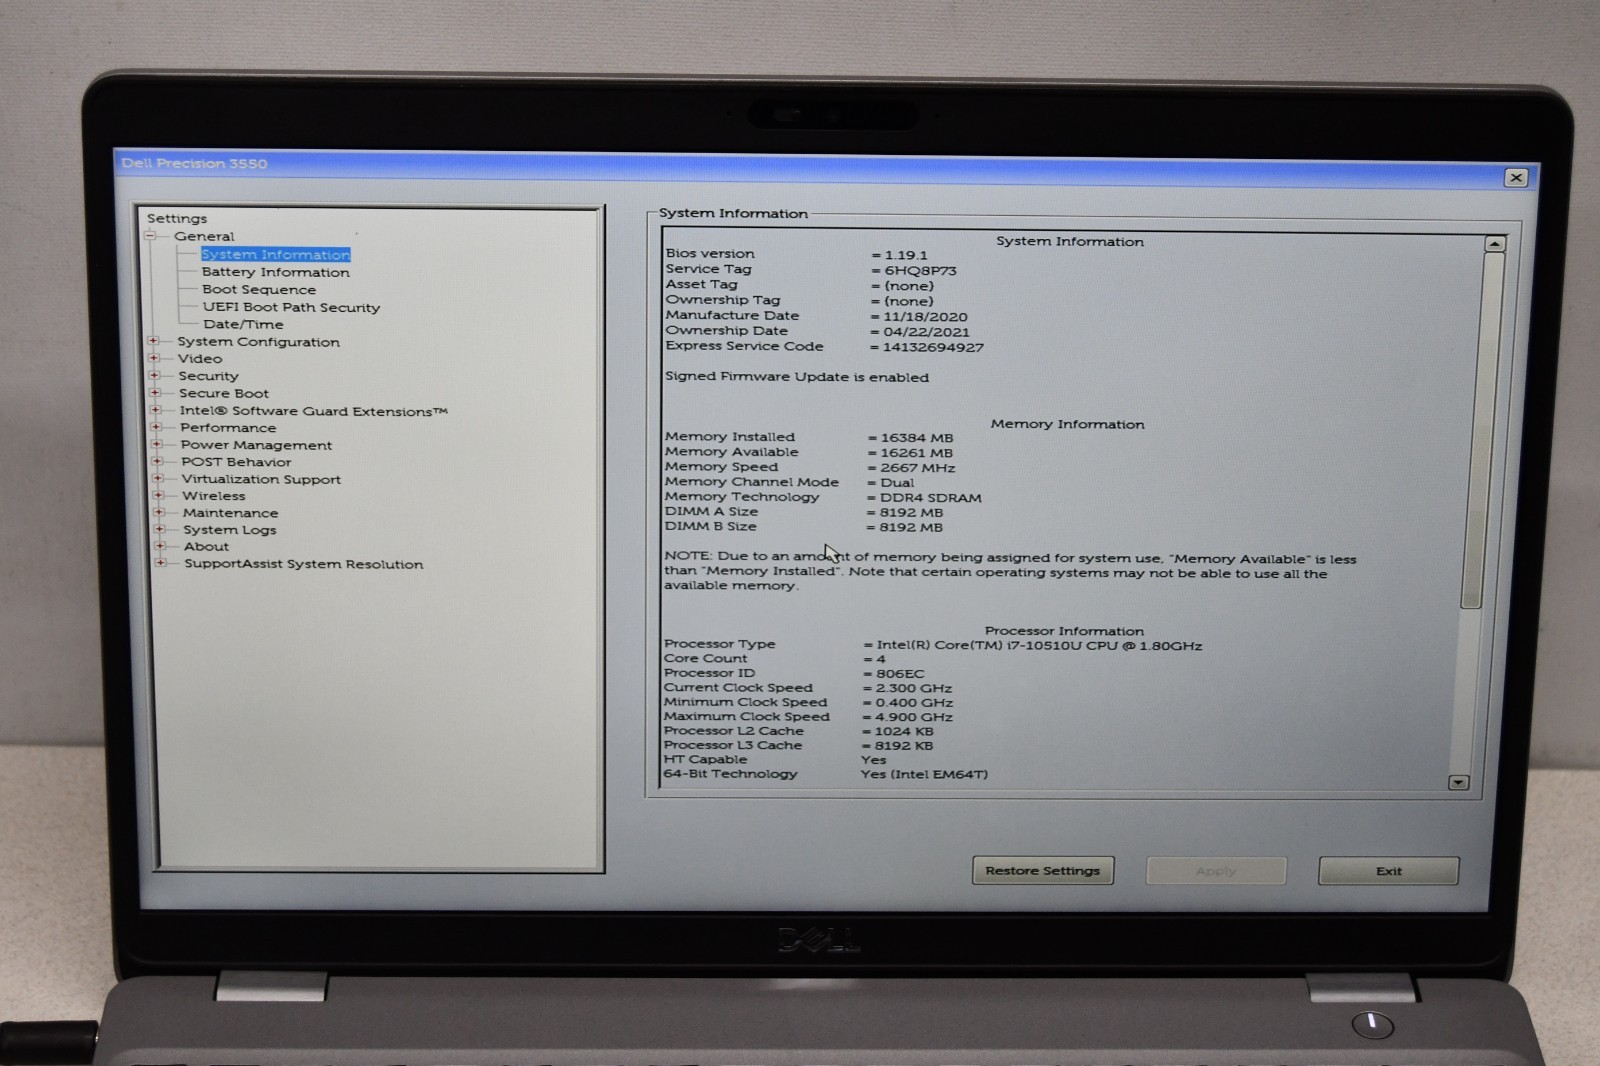Click Memory Technology value DDR4 SDRAM

(x=931, y=498)
